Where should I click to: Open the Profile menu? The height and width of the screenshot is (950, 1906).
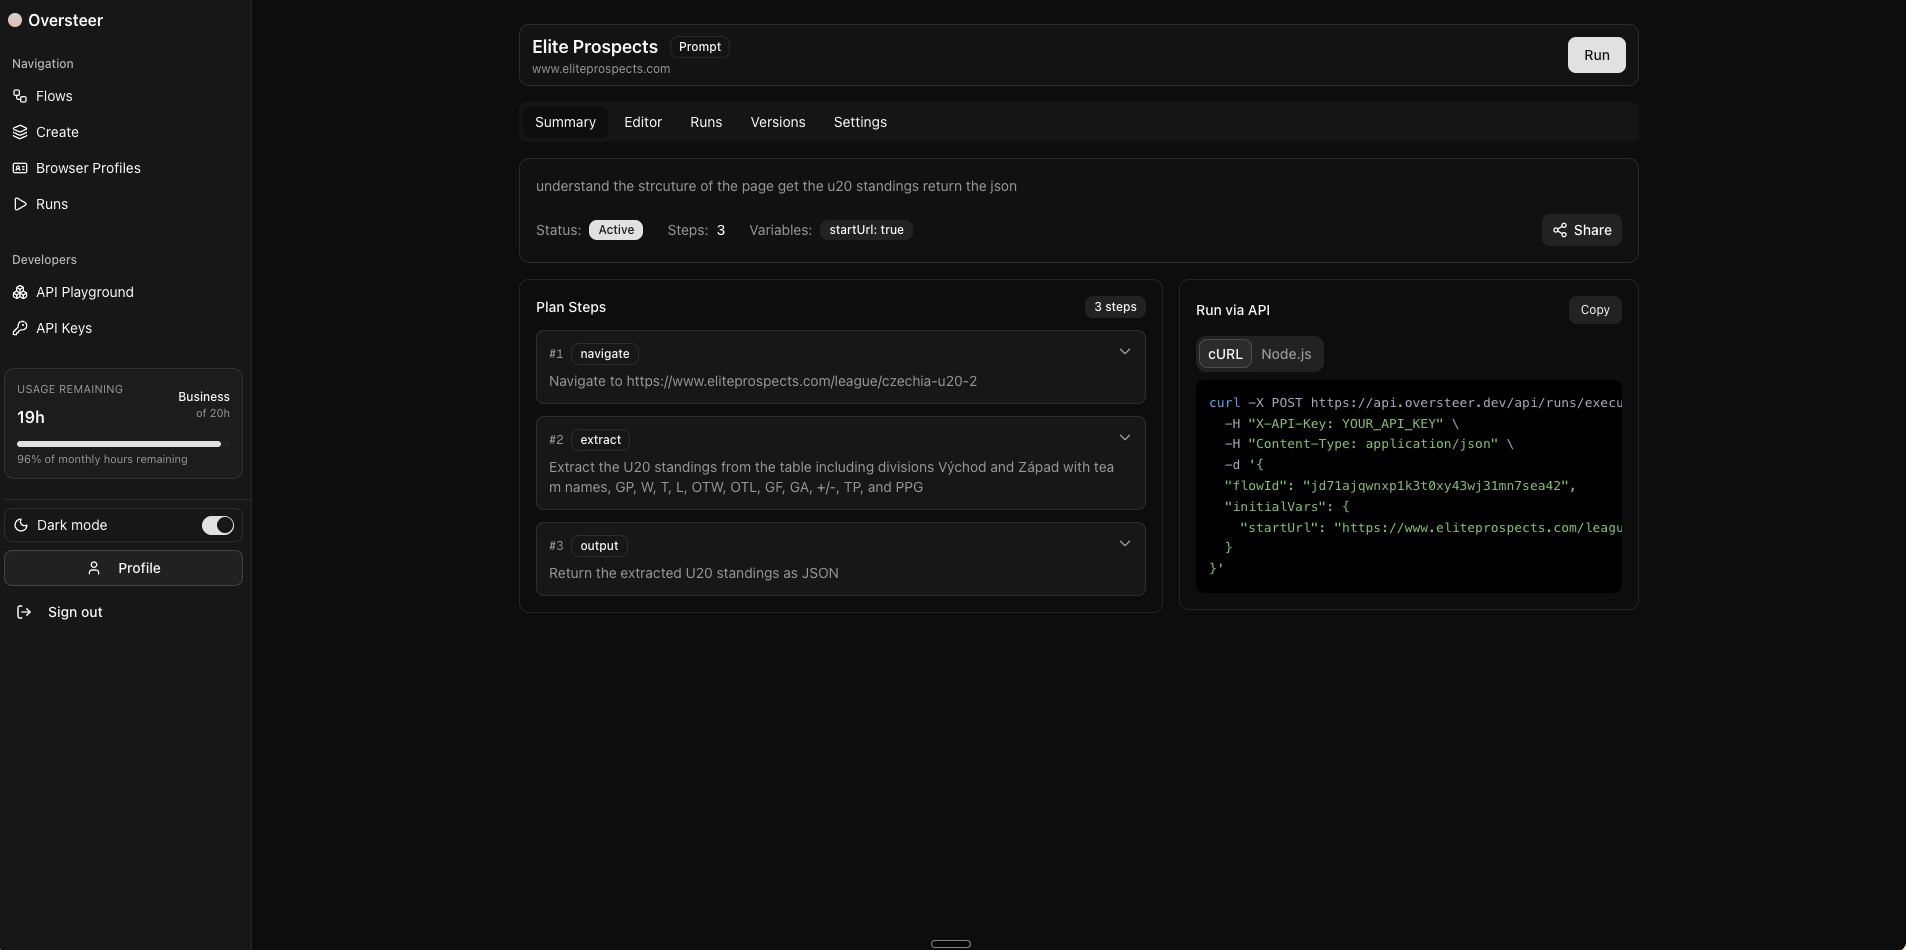point(123,568)
